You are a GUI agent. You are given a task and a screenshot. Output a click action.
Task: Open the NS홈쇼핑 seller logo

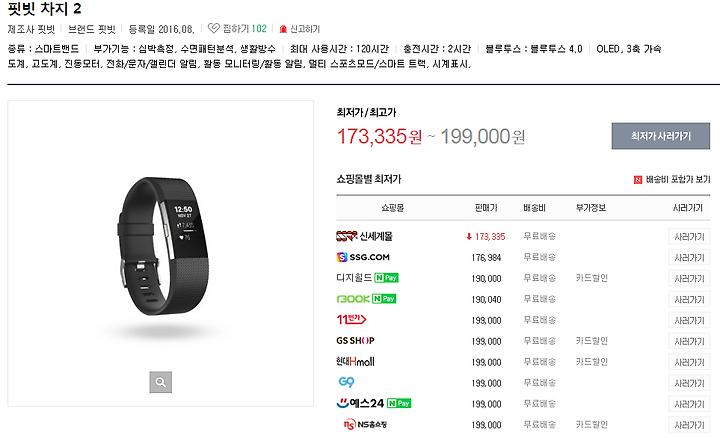[x=365, y=424]
